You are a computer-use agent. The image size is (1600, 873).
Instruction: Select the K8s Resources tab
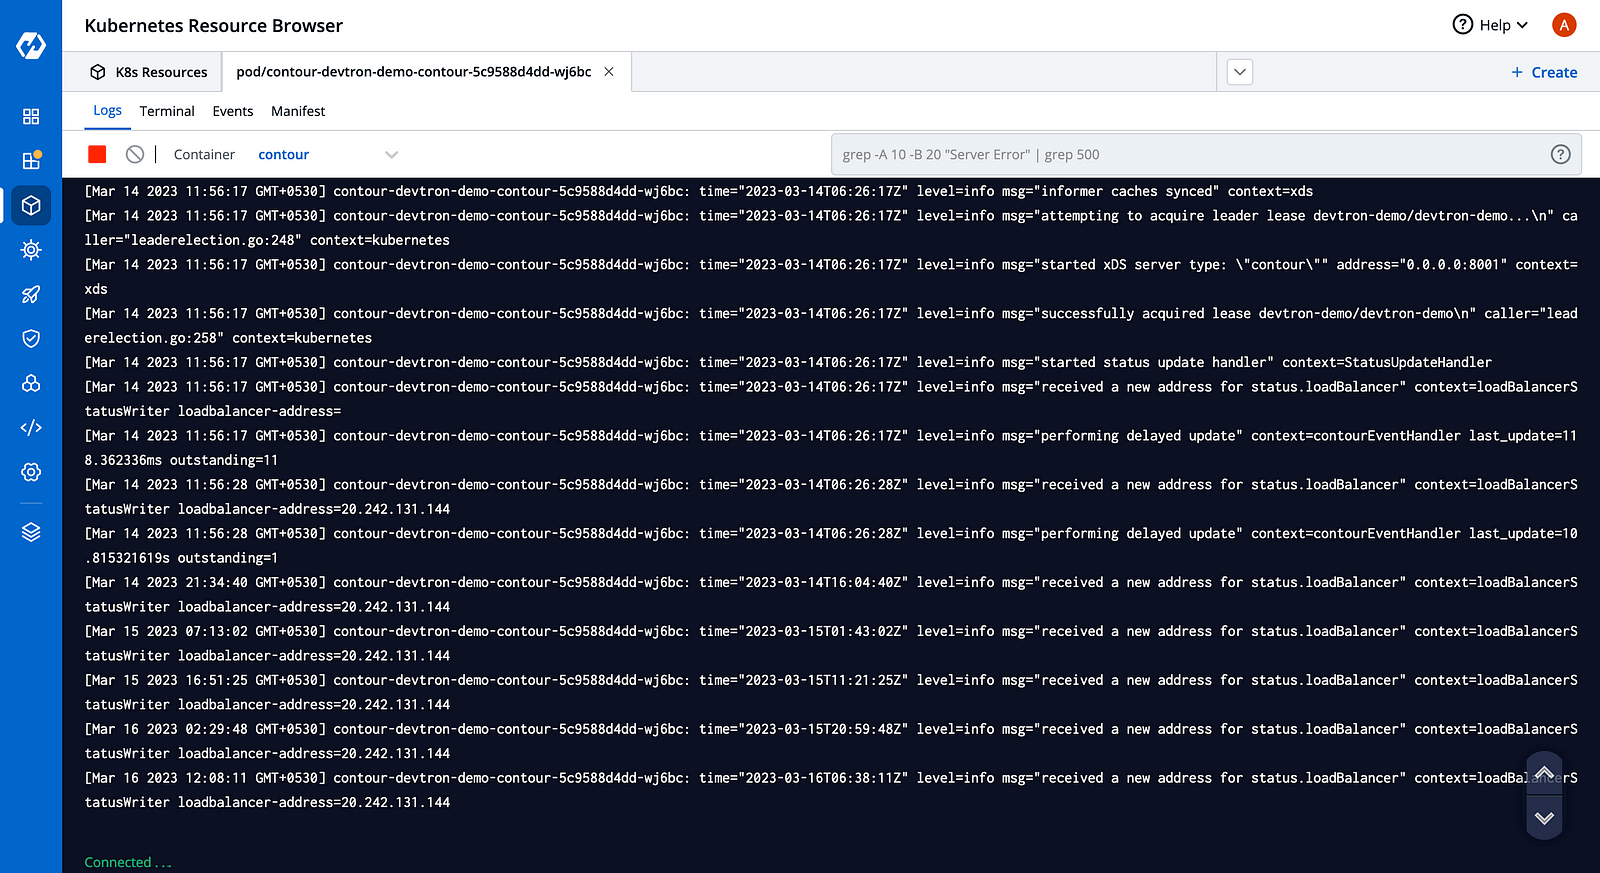(149, 72)
